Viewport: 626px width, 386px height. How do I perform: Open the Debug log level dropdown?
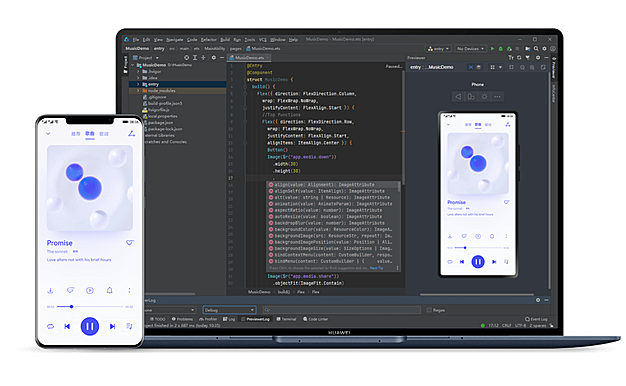click(229, 310)
